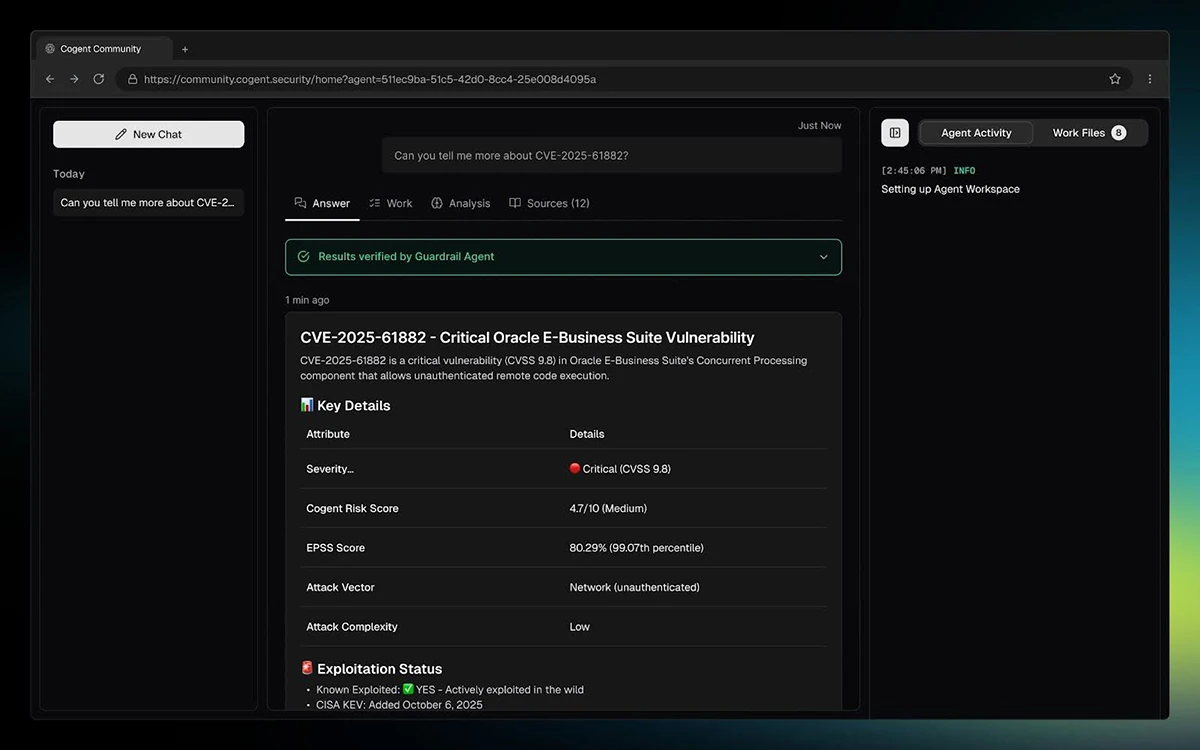The image size is (1200, 750).
Task: Open browser three-dot menu
Action: [x=1150, y=79]
